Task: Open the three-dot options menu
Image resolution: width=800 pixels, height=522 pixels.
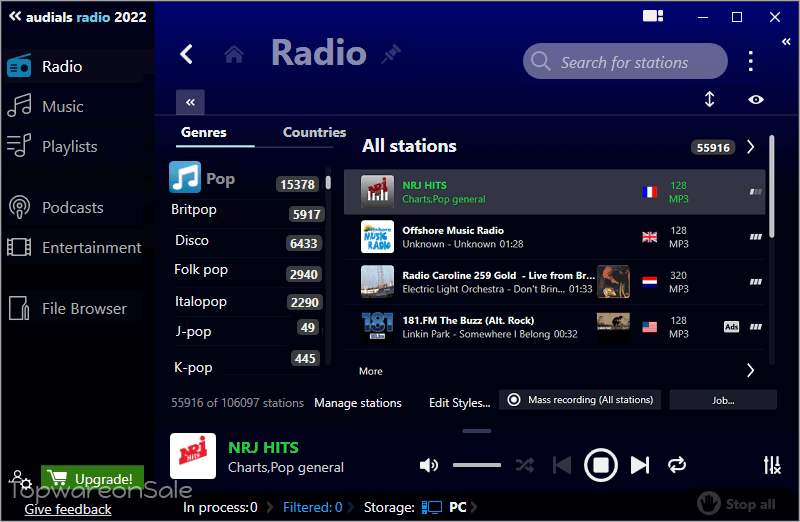Action: coord(751,61)
